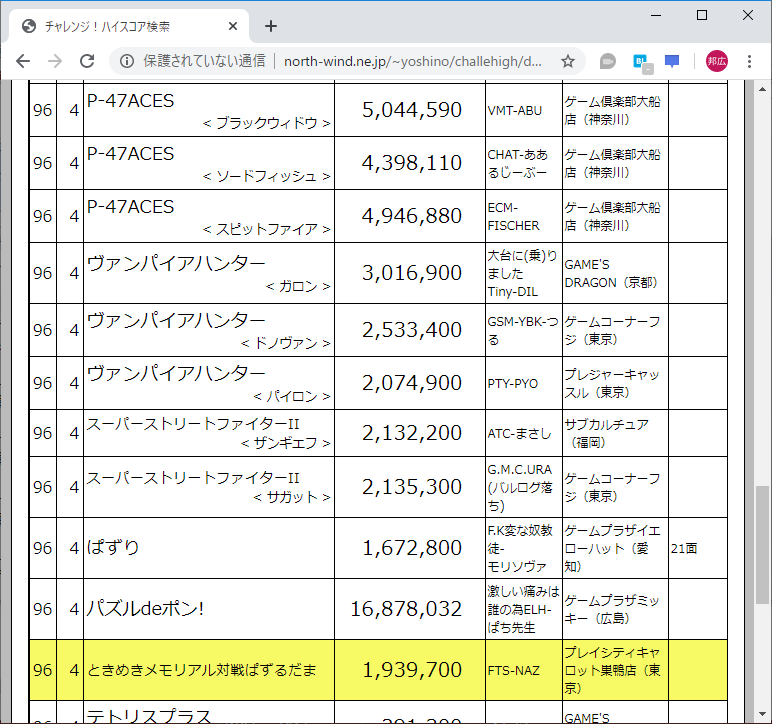Select the score 1,672,800
Viewport: 772px width, 724px height.
[x=412, y=548]
